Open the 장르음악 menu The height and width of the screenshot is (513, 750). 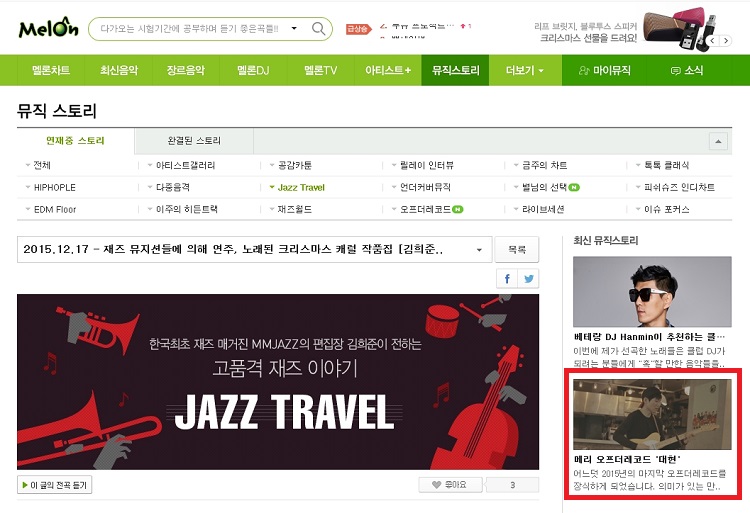point(186,70)
